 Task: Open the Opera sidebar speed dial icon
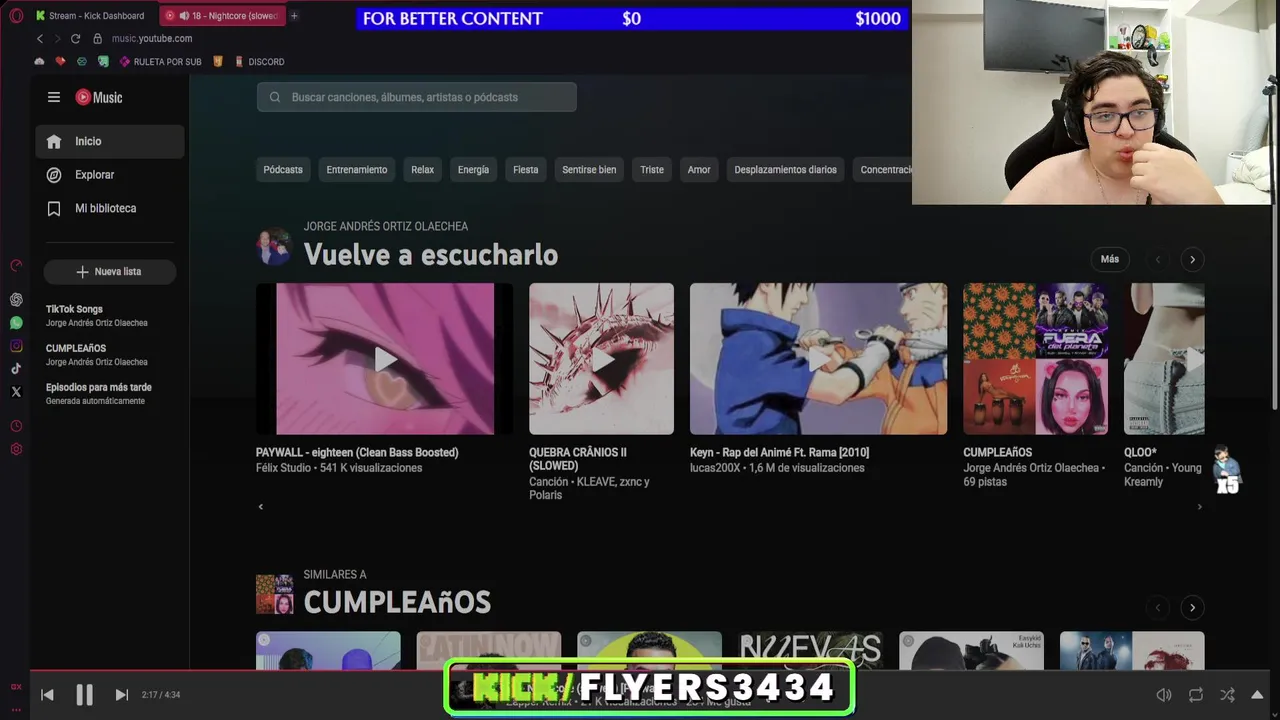pos(16,265)
